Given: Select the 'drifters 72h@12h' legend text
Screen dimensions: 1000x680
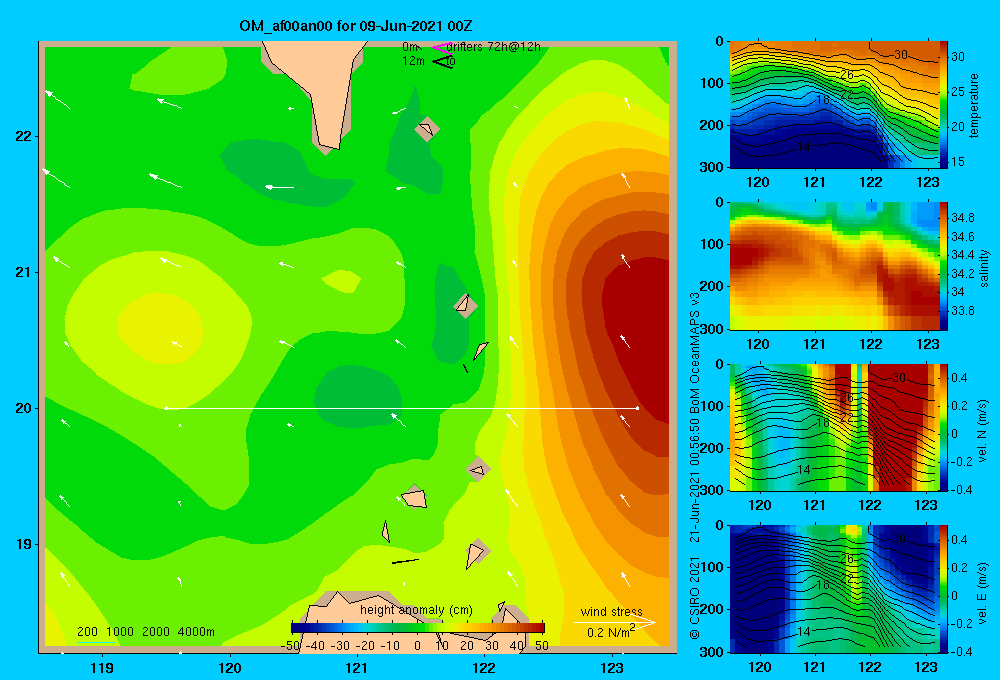Looking at the screenshot, I should click(494, 47).
